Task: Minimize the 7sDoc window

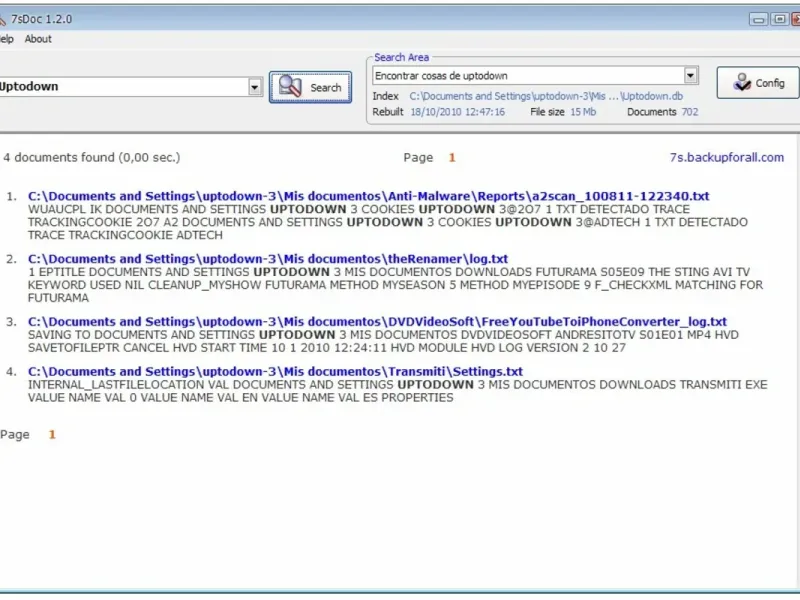Action: 758,19
